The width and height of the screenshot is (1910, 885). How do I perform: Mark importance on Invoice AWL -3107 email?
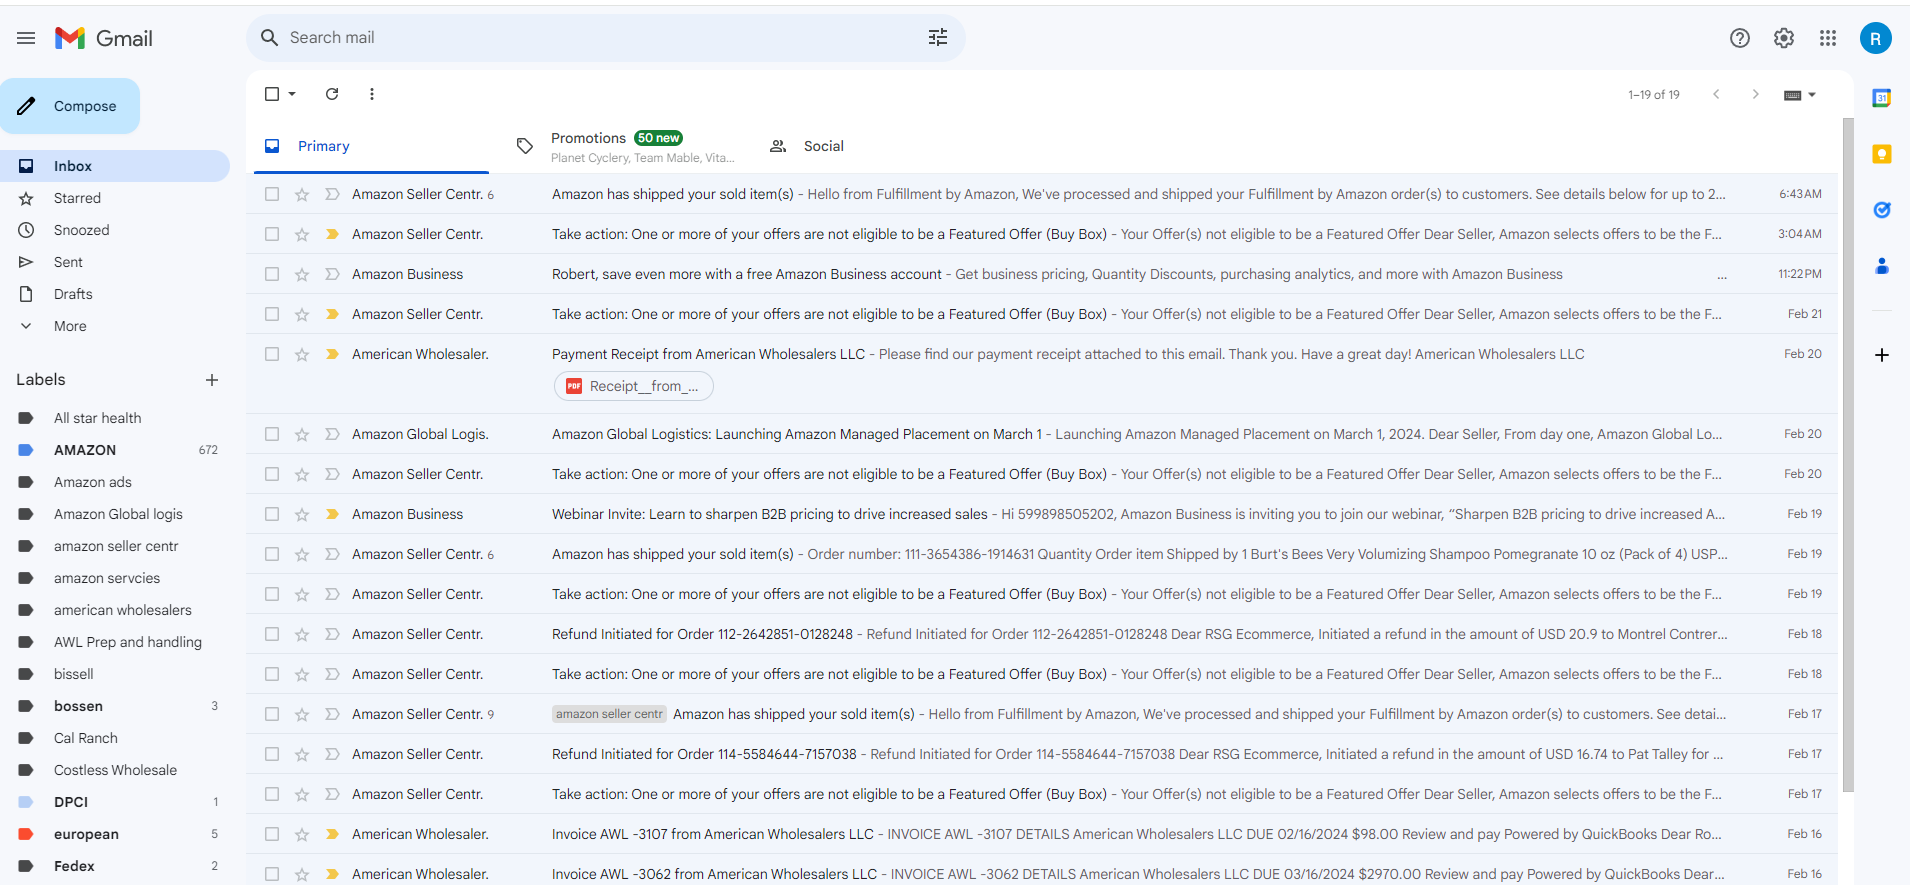pyautogui.click(x=332, y=834)
